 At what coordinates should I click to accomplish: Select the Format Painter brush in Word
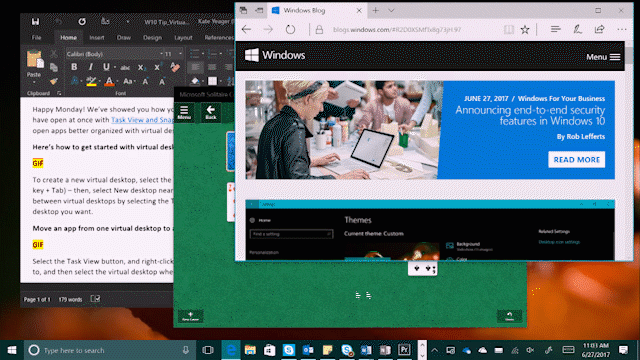pos(53,81)
